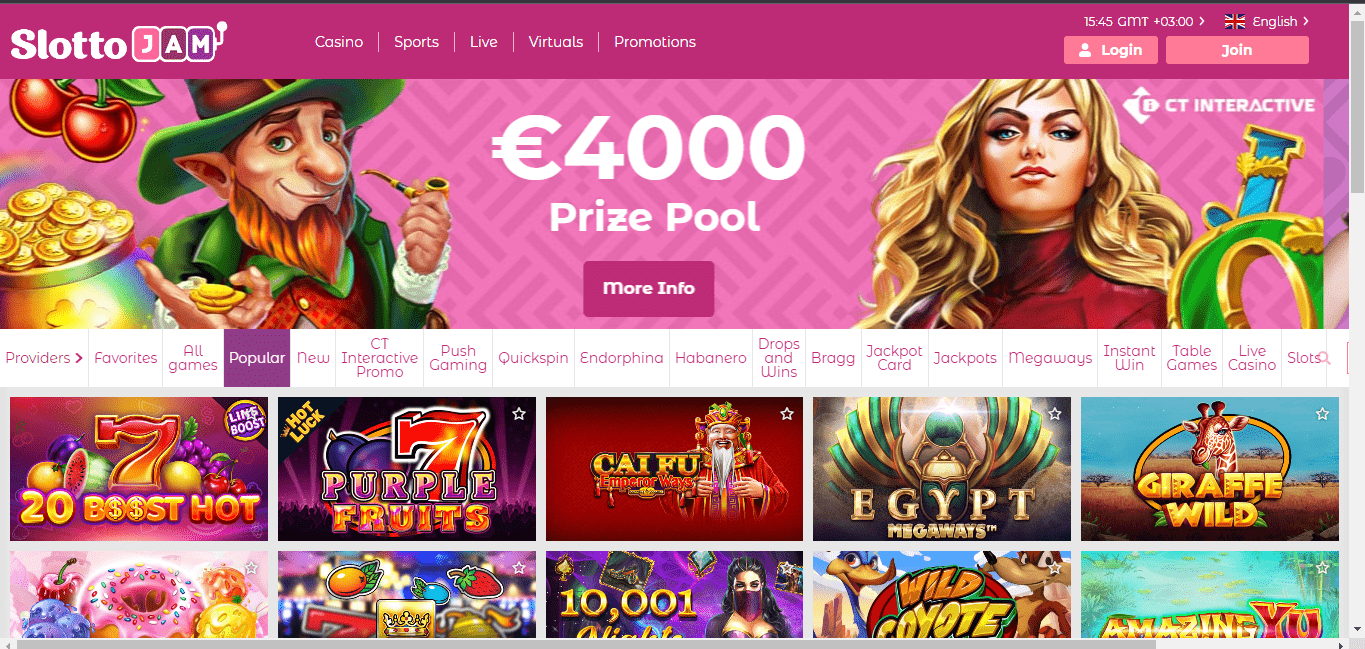
Task: Favorite the Purple Fruits game star
Action: pos(519,413)
